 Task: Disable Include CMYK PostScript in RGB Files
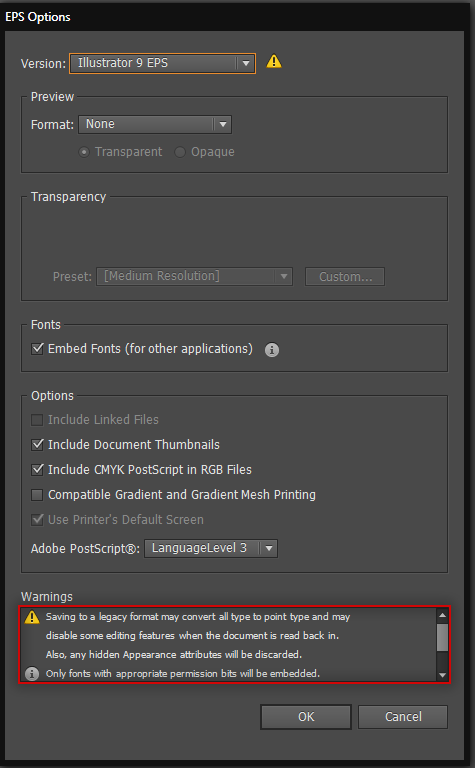(x=37, y=470)
